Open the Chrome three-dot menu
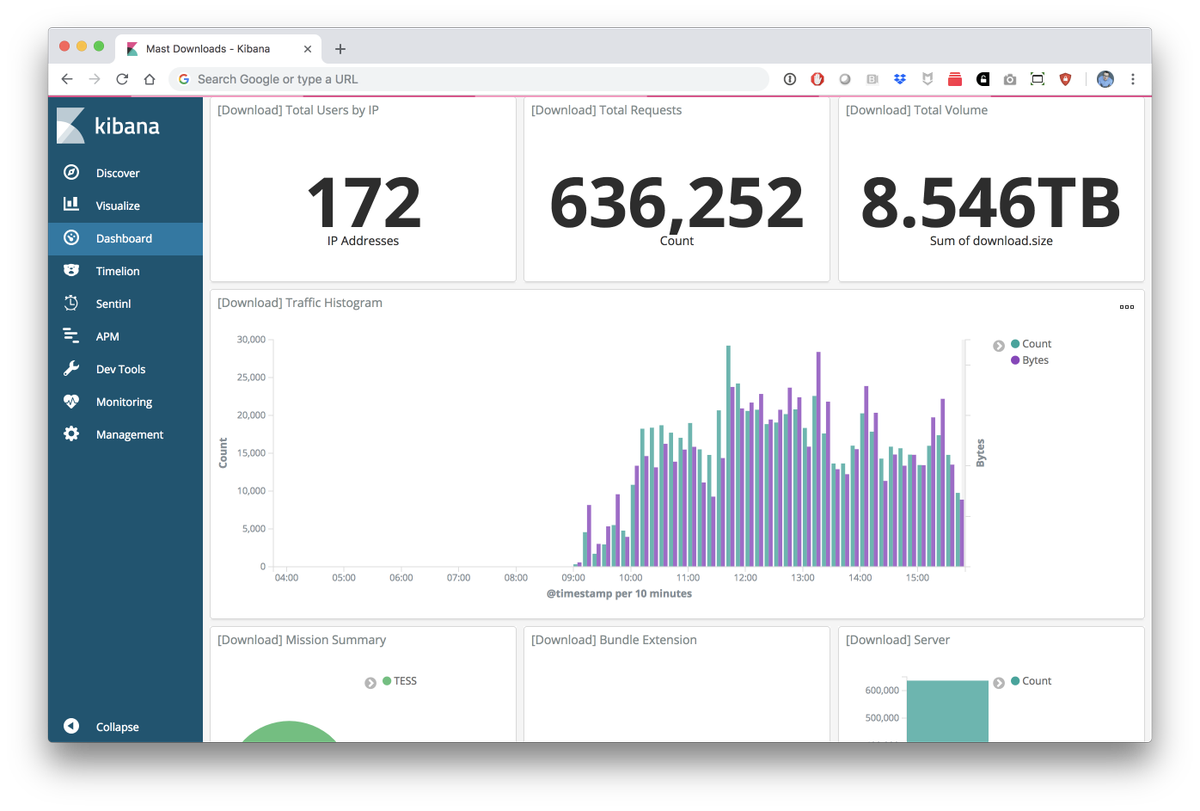 (1133, 79)
